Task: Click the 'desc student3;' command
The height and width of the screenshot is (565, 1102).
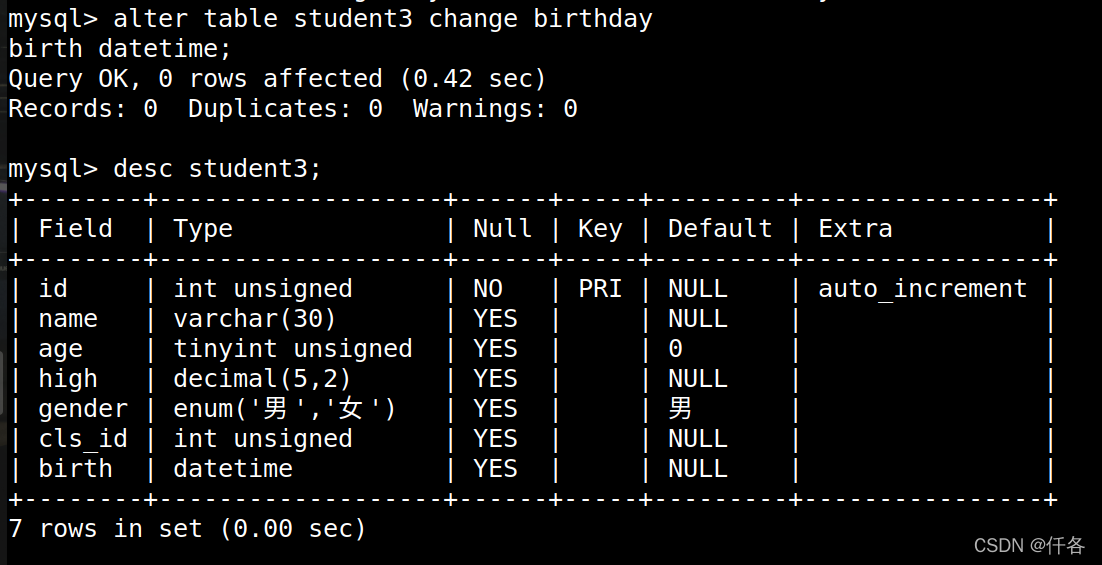Action: click(217, 169)
